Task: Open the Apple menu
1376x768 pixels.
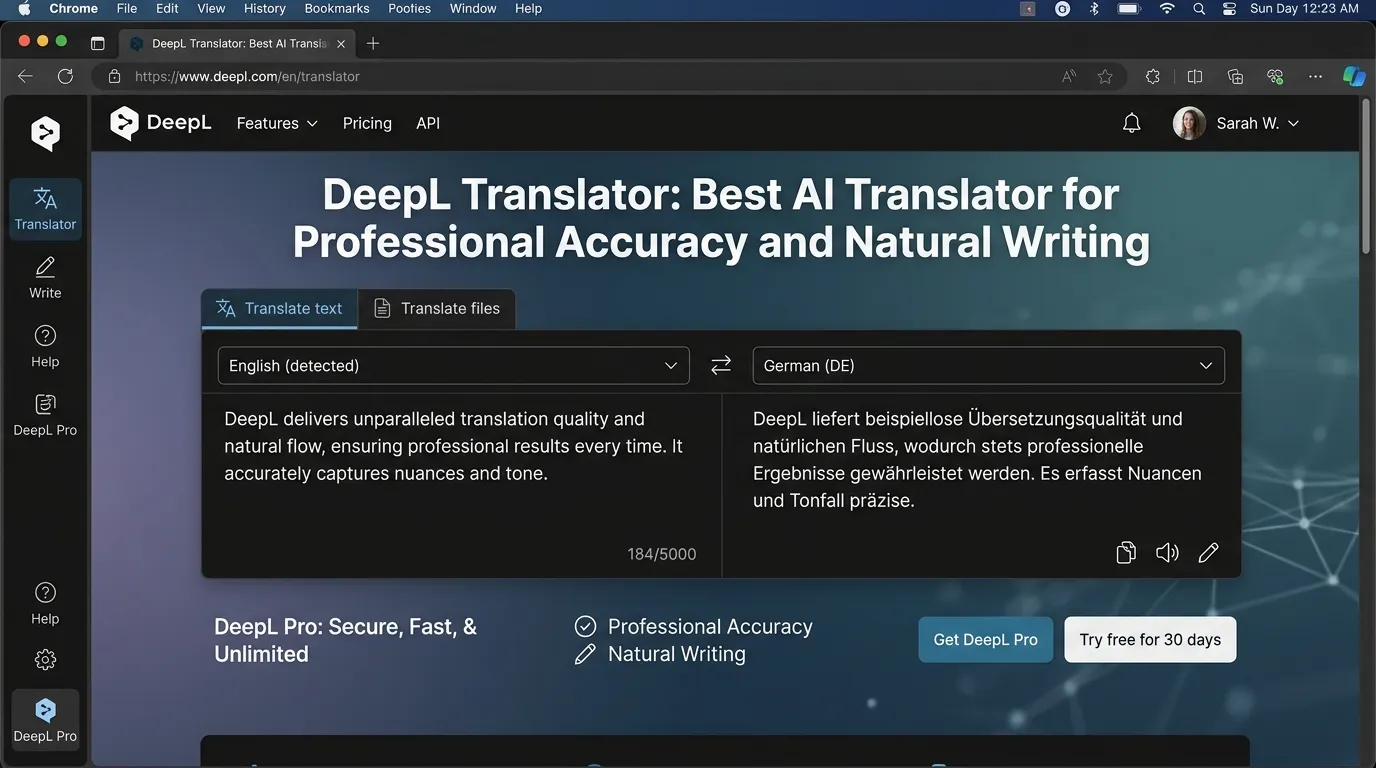Action: [x=25, y=9]
